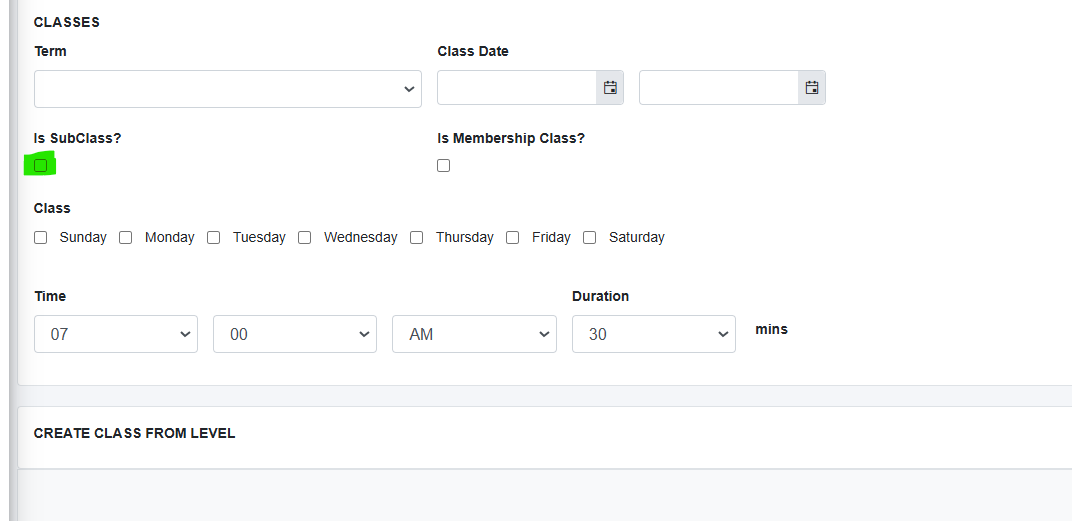Open the second Class Date calendar picker
This screenshot has height=521, width=1072.
[x=812, y=88]
